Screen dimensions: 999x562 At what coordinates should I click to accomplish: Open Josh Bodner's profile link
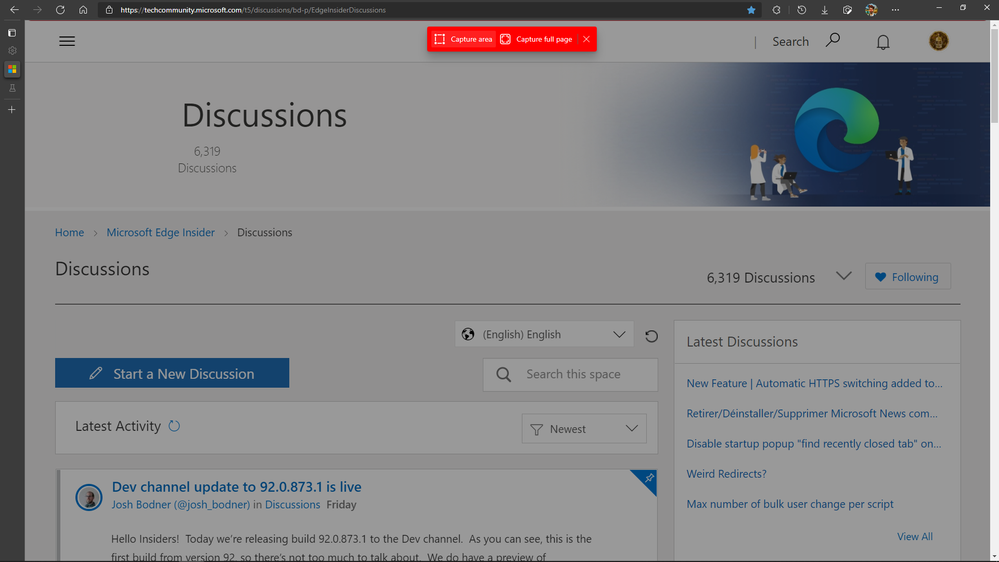pyautogui.click(x=181, y=505)
